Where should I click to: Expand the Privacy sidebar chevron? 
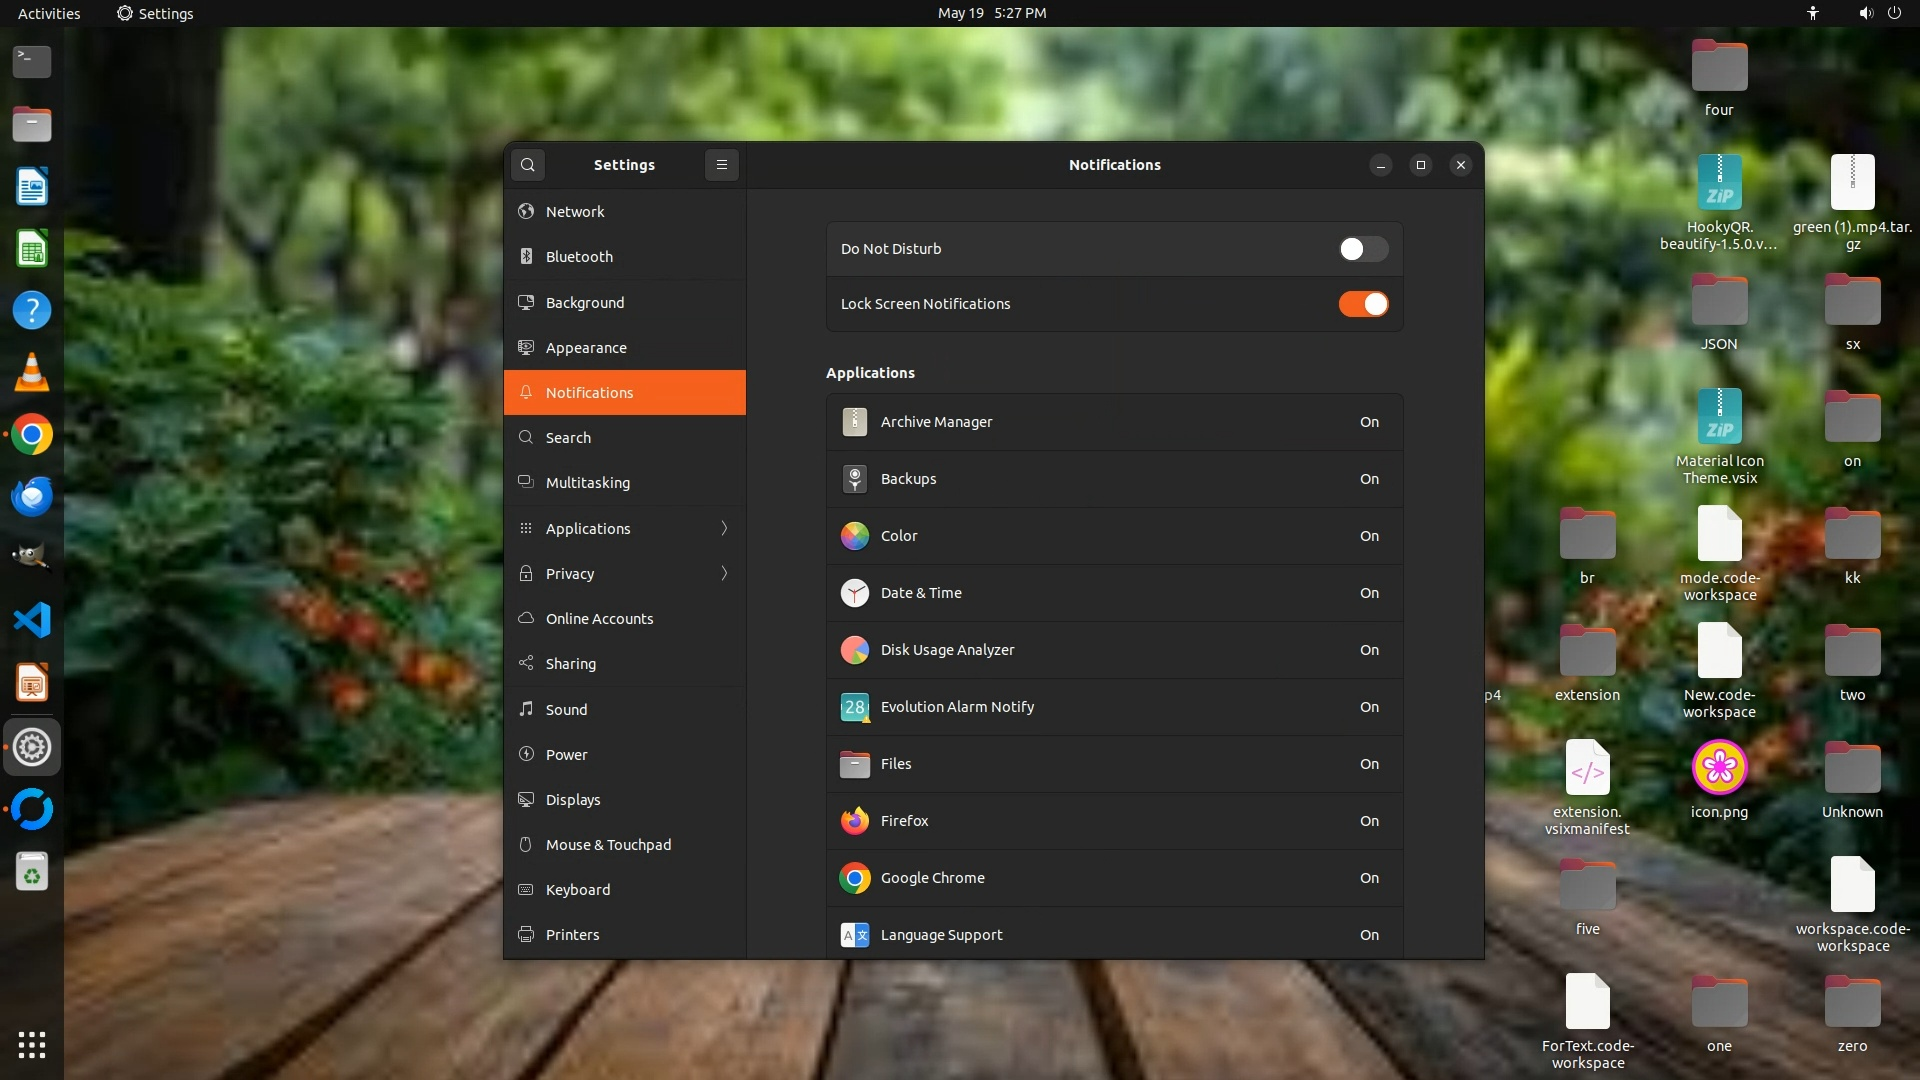[724, 573]
